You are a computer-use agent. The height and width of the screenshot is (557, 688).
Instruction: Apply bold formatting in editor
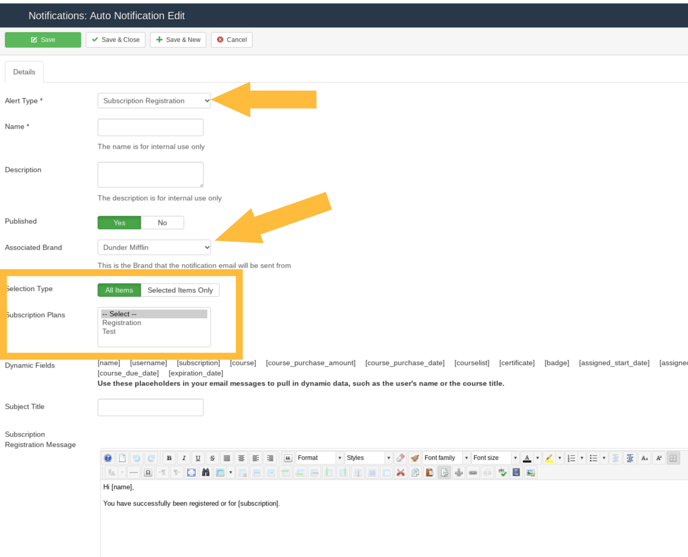point(169,458)
